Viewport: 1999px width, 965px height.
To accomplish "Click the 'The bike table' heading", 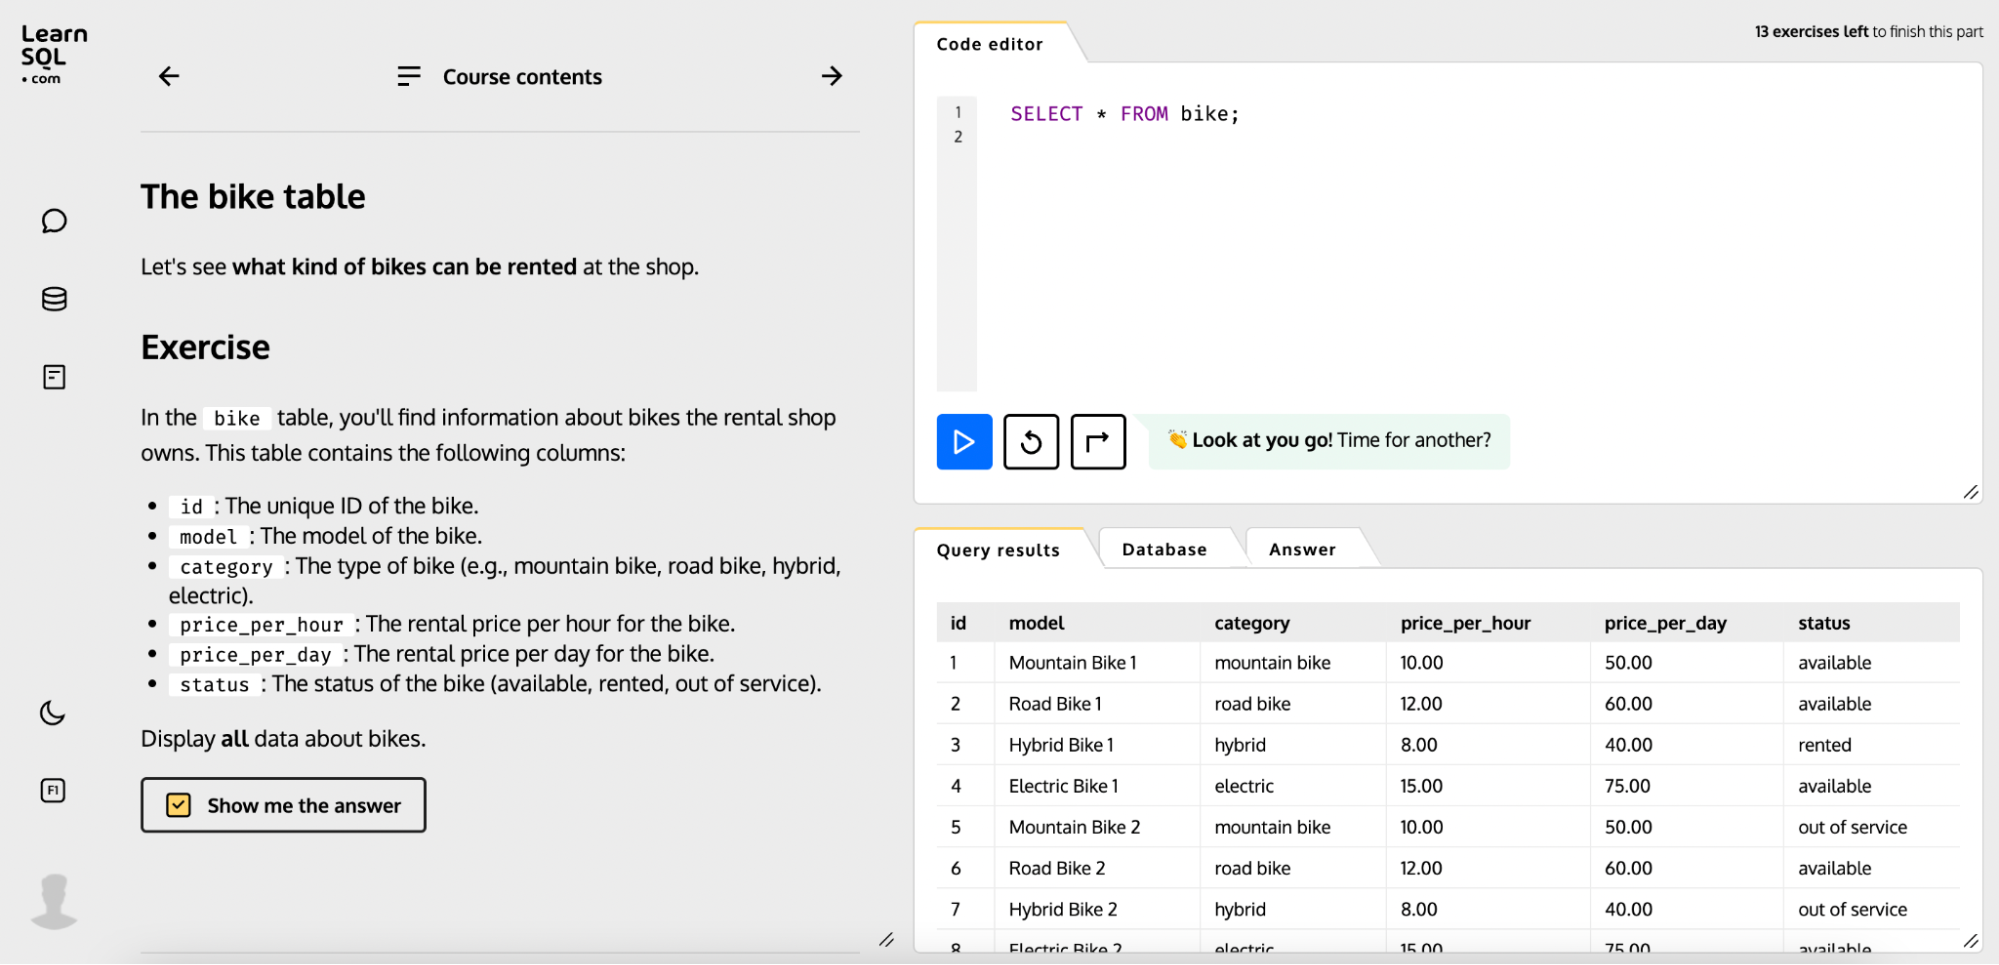I will [253, 197].
